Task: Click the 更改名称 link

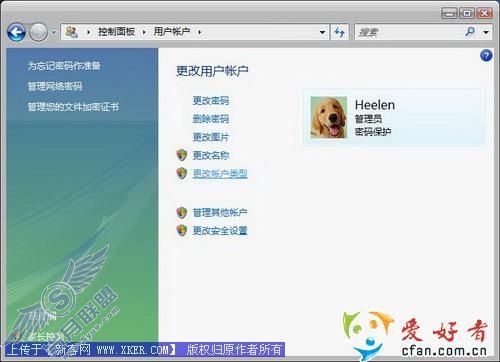Action: point(211,155)
